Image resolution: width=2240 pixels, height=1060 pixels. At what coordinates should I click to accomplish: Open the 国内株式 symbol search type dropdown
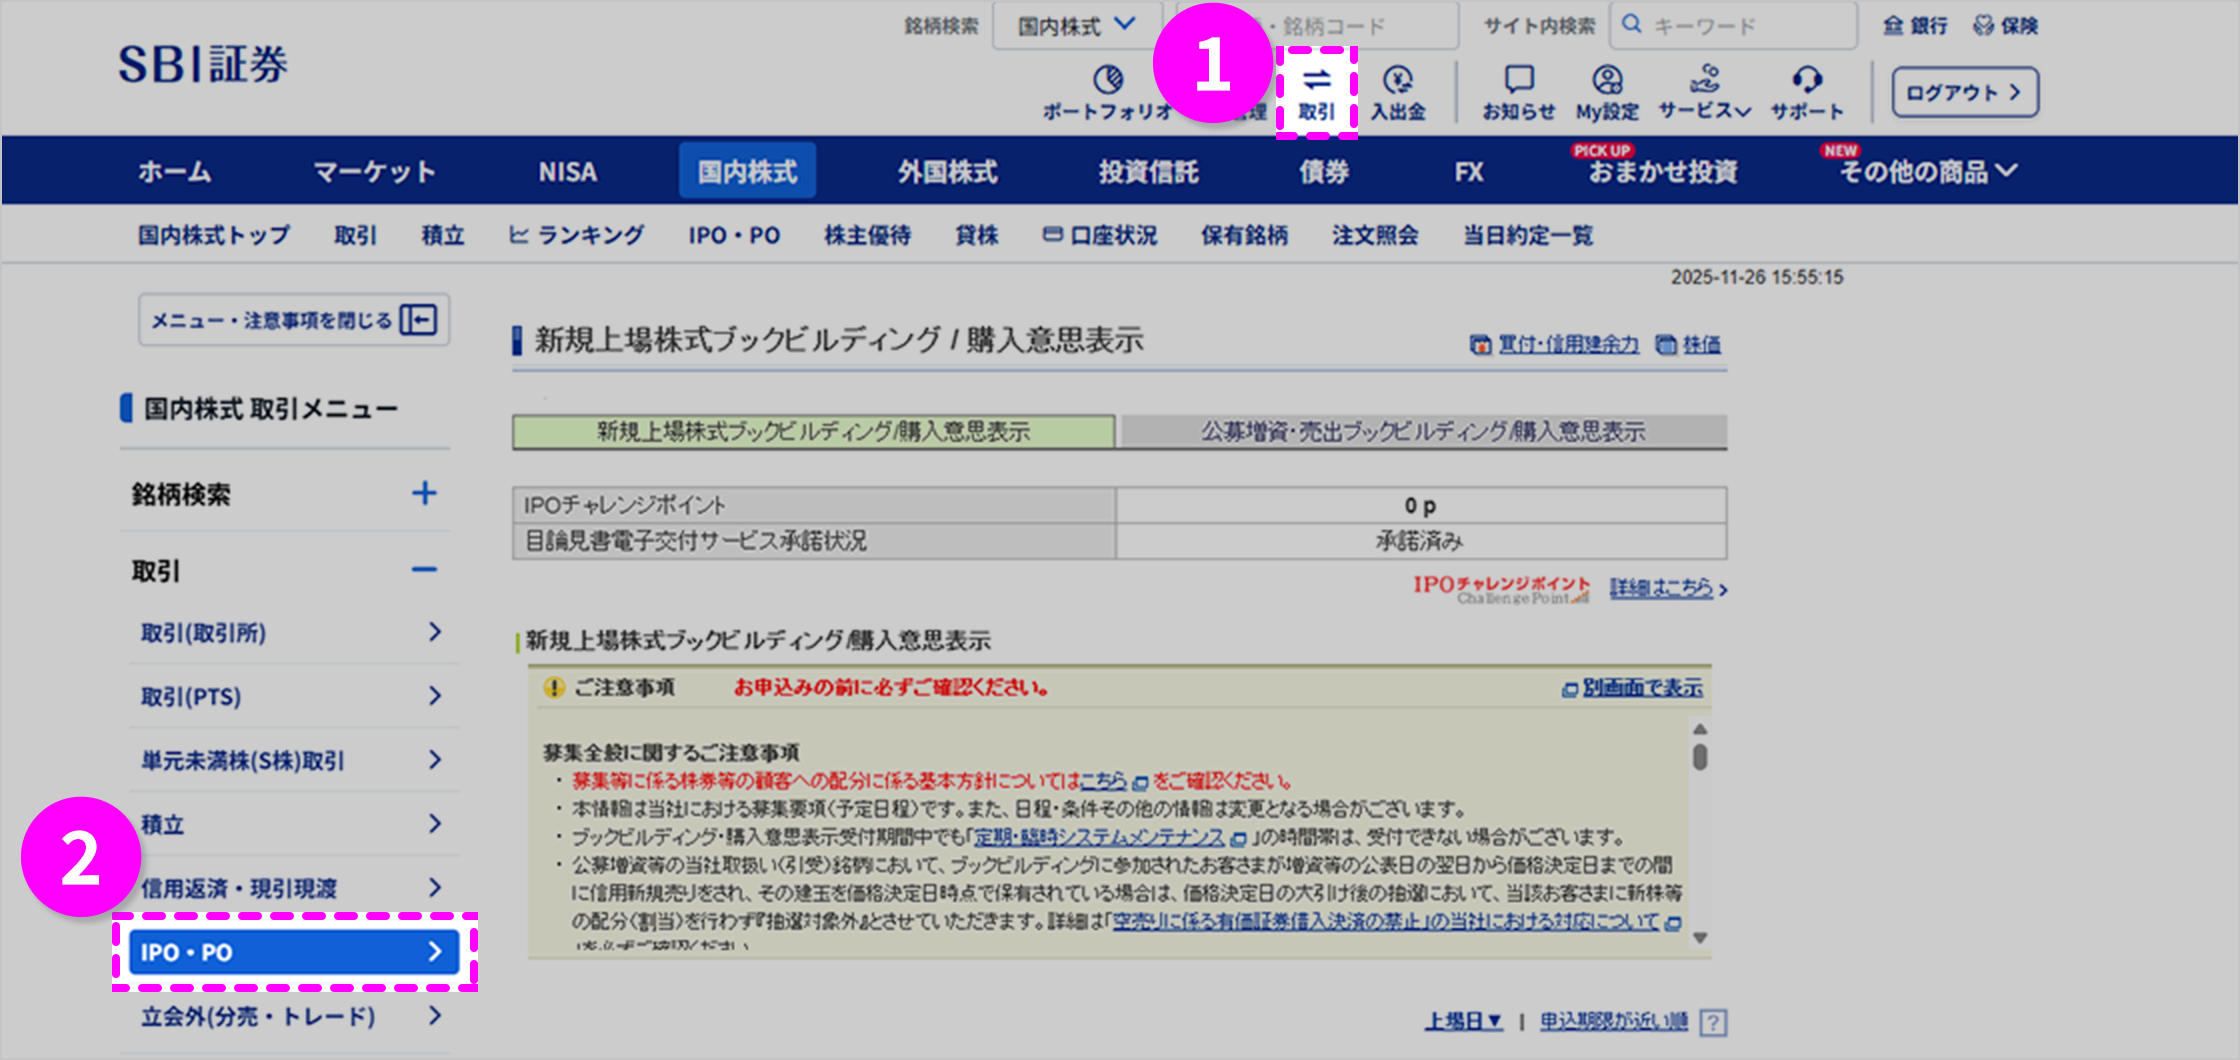coord(1077,25)
